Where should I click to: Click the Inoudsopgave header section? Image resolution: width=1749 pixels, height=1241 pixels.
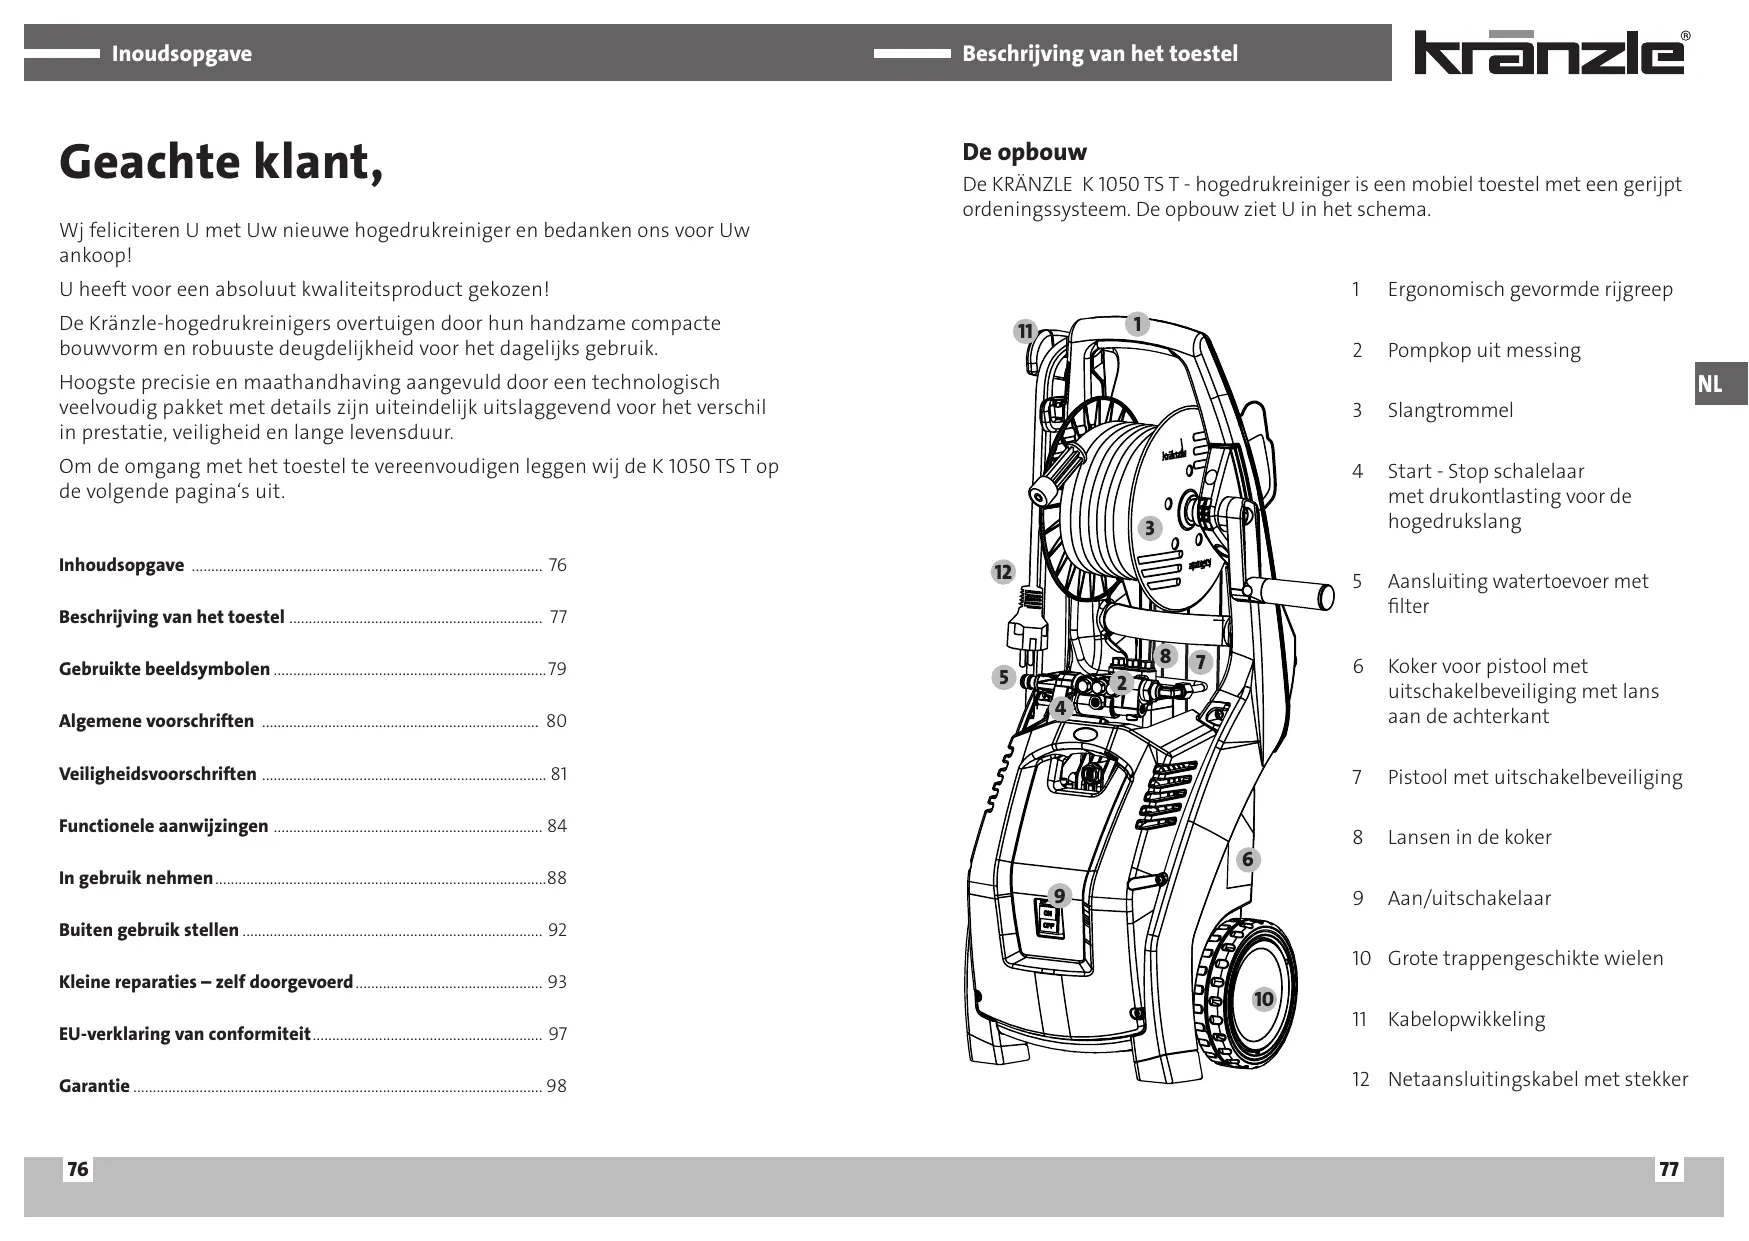[x=181, y=54]
